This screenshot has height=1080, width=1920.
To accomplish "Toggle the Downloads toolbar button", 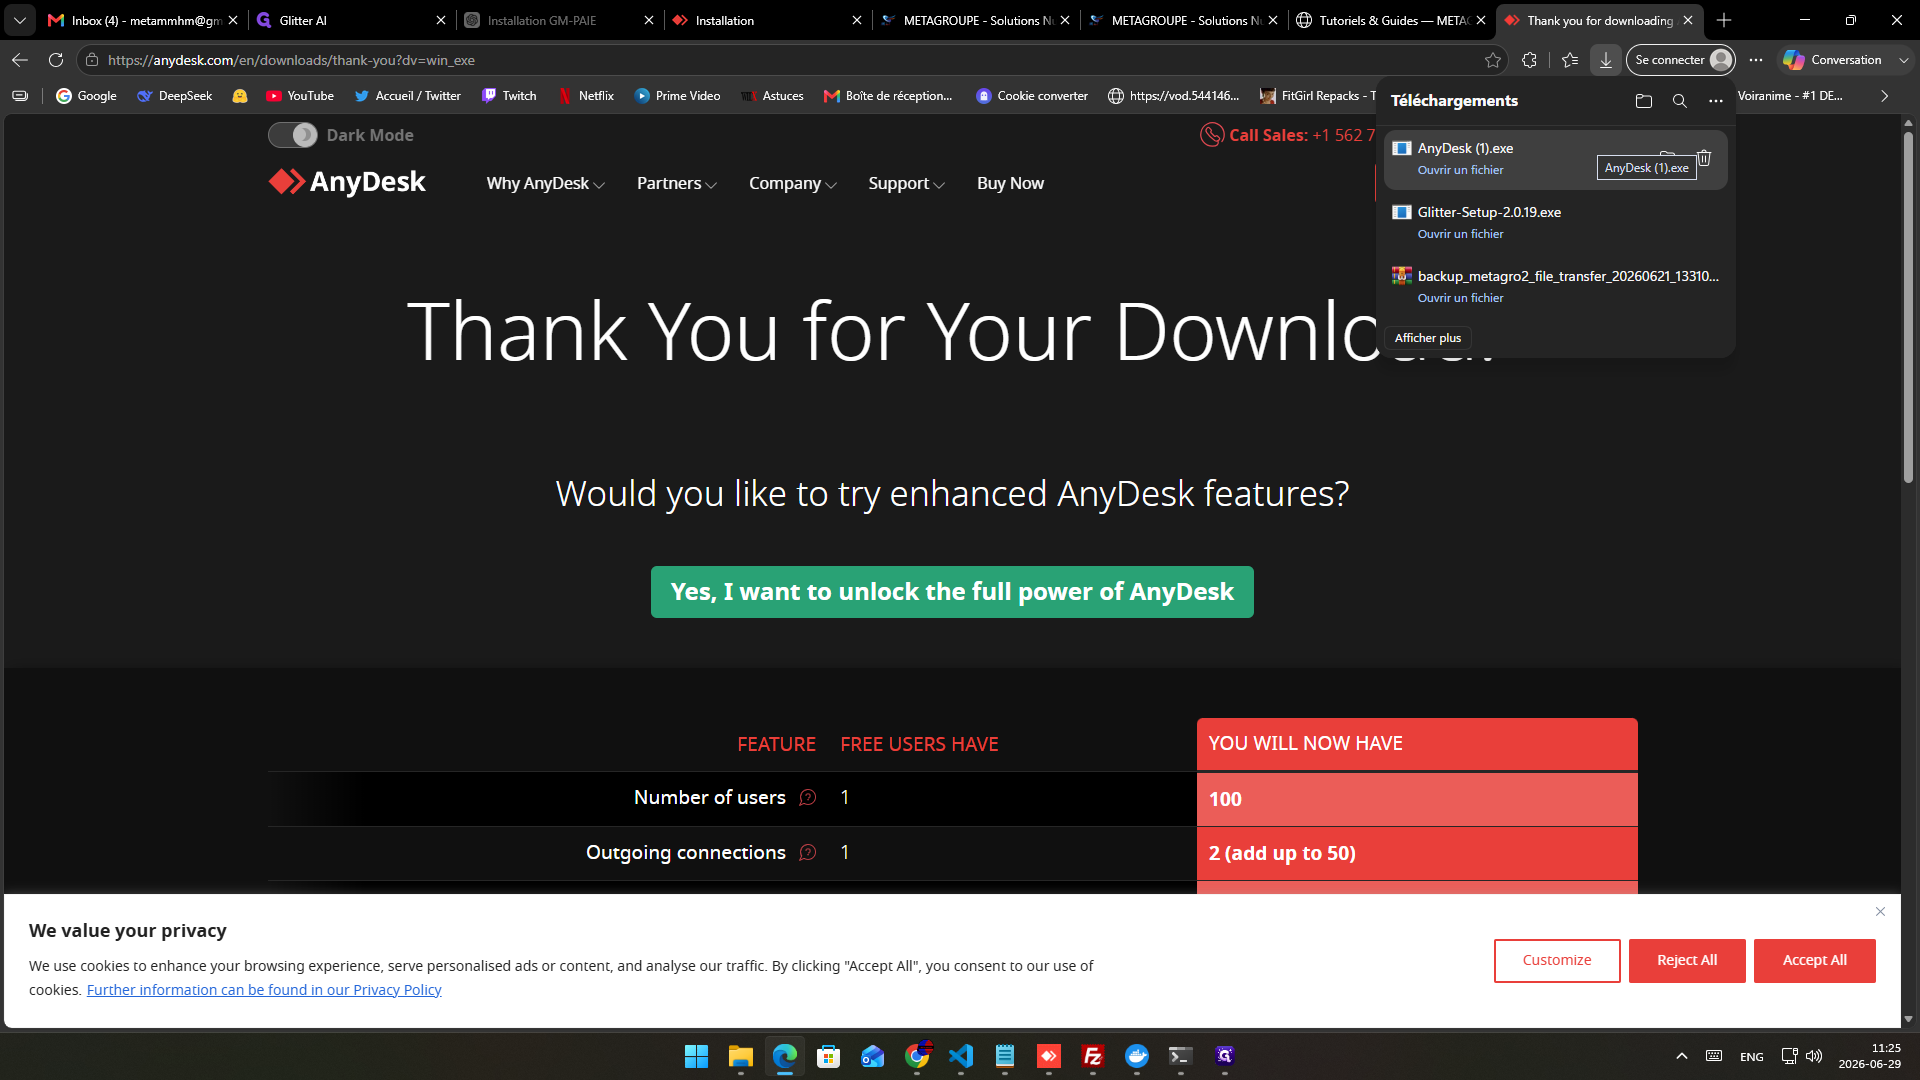I will coord(1605,60).
